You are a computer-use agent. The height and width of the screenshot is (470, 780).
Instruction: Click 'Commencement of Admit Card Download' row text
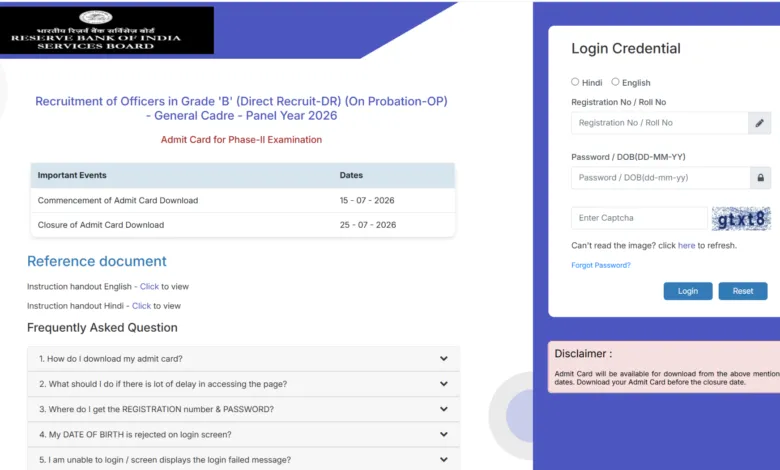[118, 200]
